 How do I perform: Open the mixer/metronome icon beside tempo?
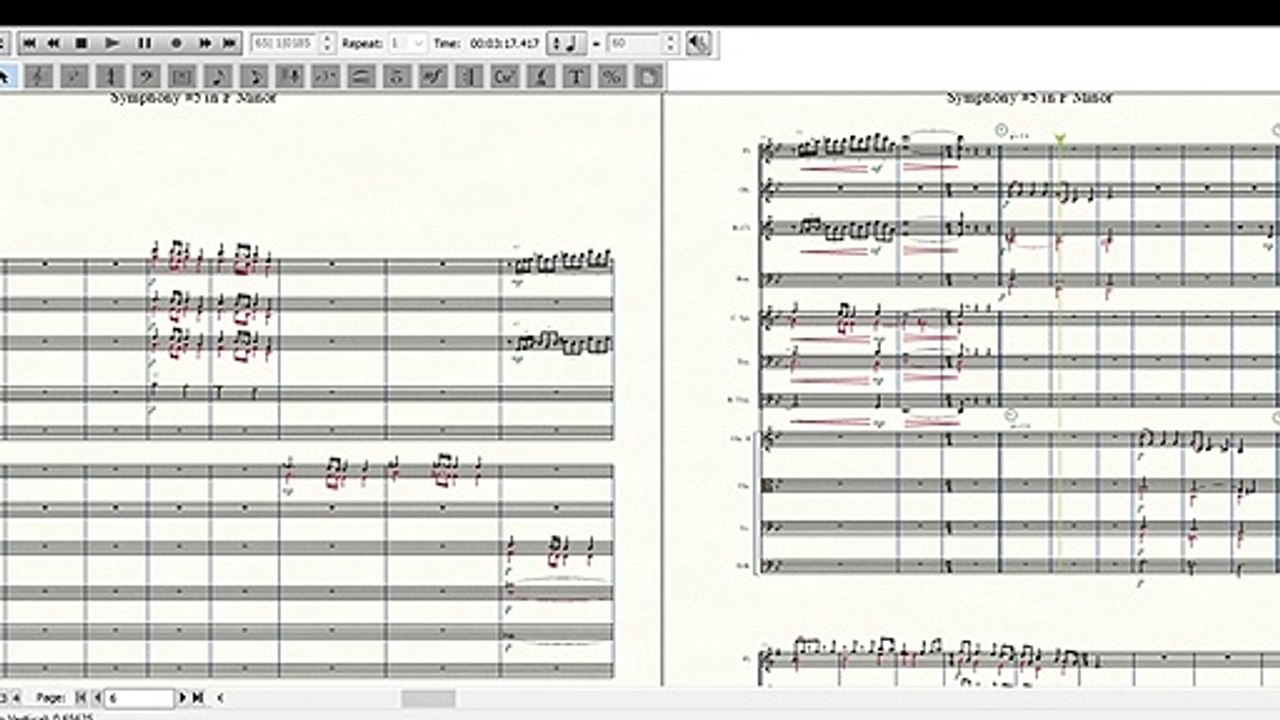tap(699, 43)
